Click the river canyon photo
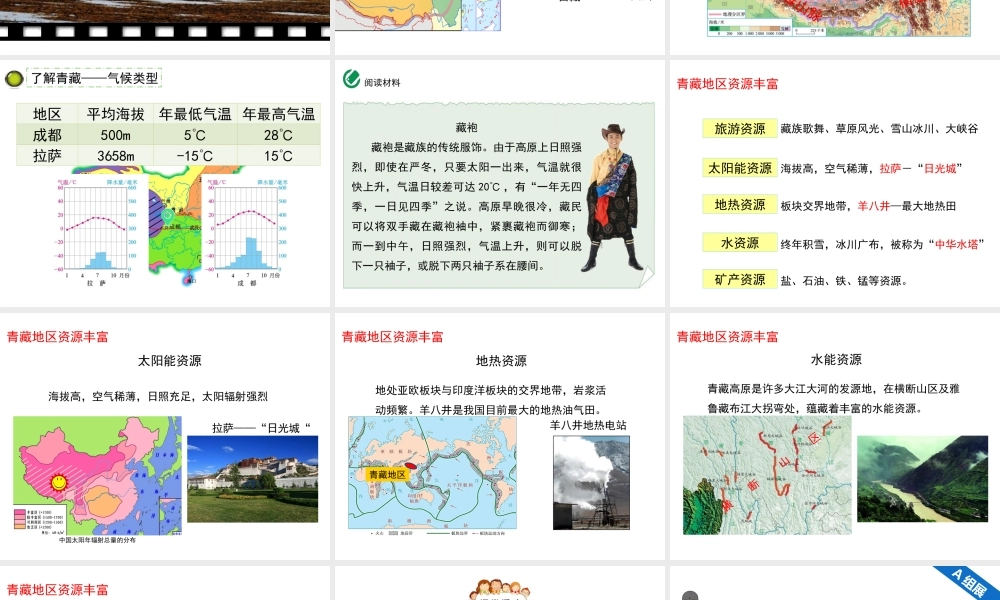The height and width of the screenshot is (600, 1000). coord(922,479)
